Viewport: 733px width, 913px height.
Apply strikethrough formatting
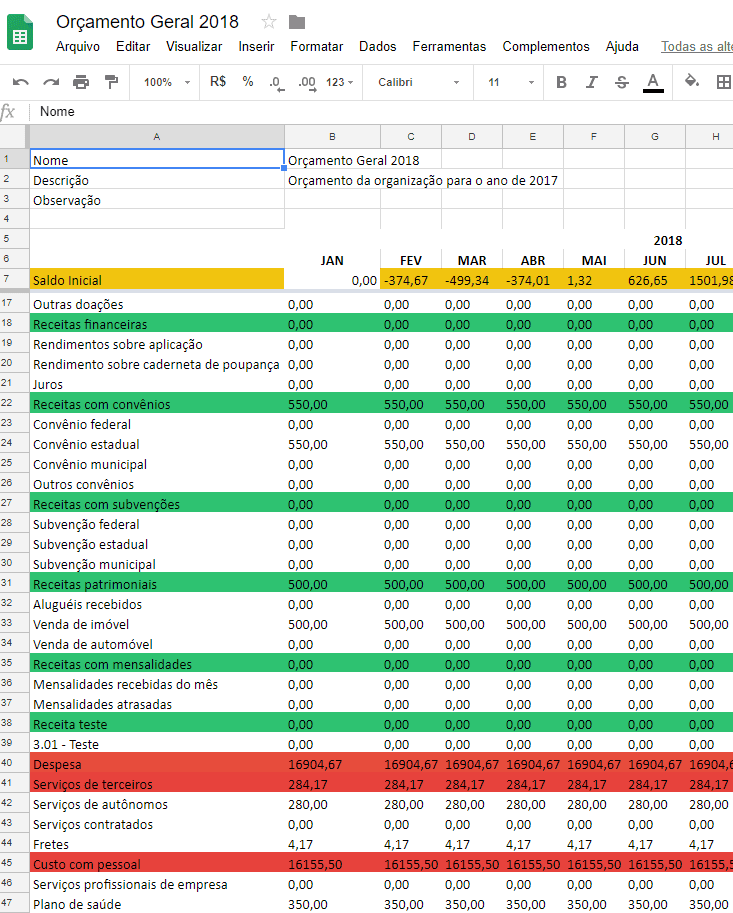coord(622,82)
